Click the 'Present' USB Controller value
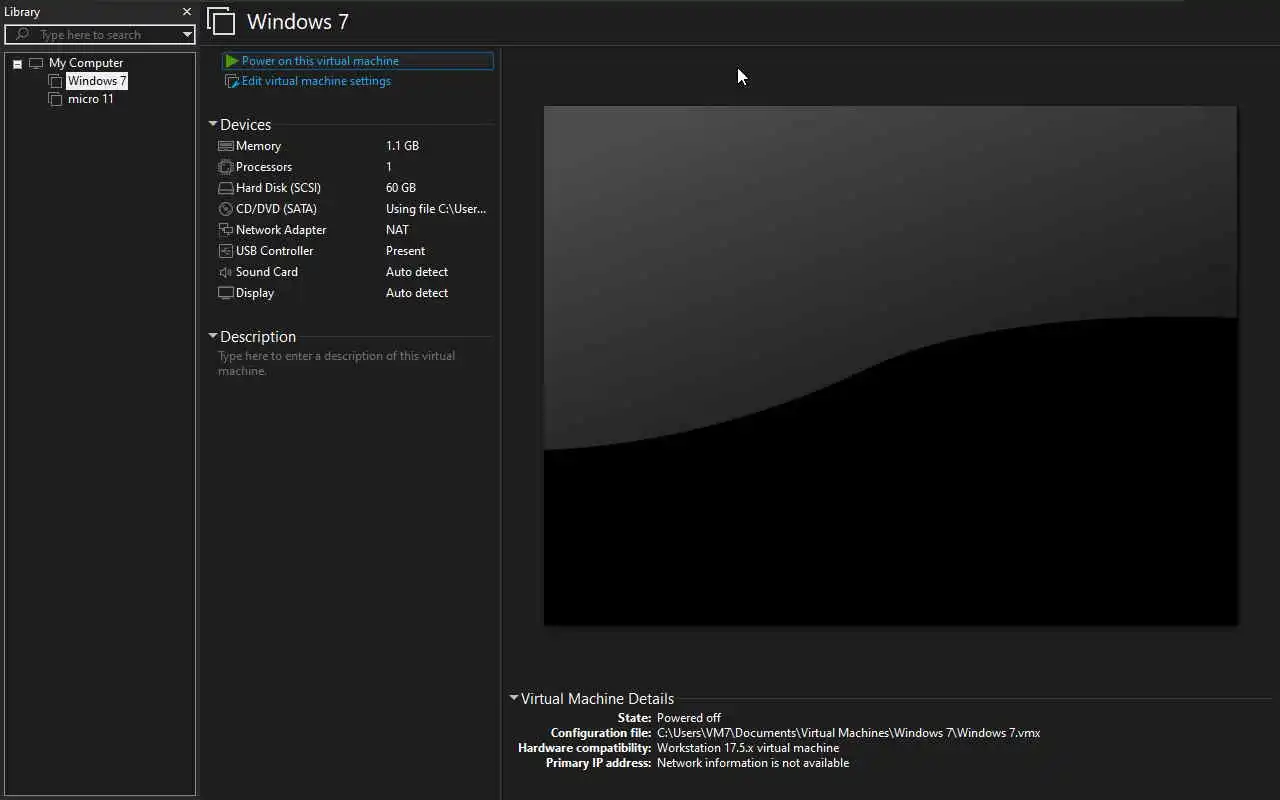The image size is (1280, 800). point(405,251)
